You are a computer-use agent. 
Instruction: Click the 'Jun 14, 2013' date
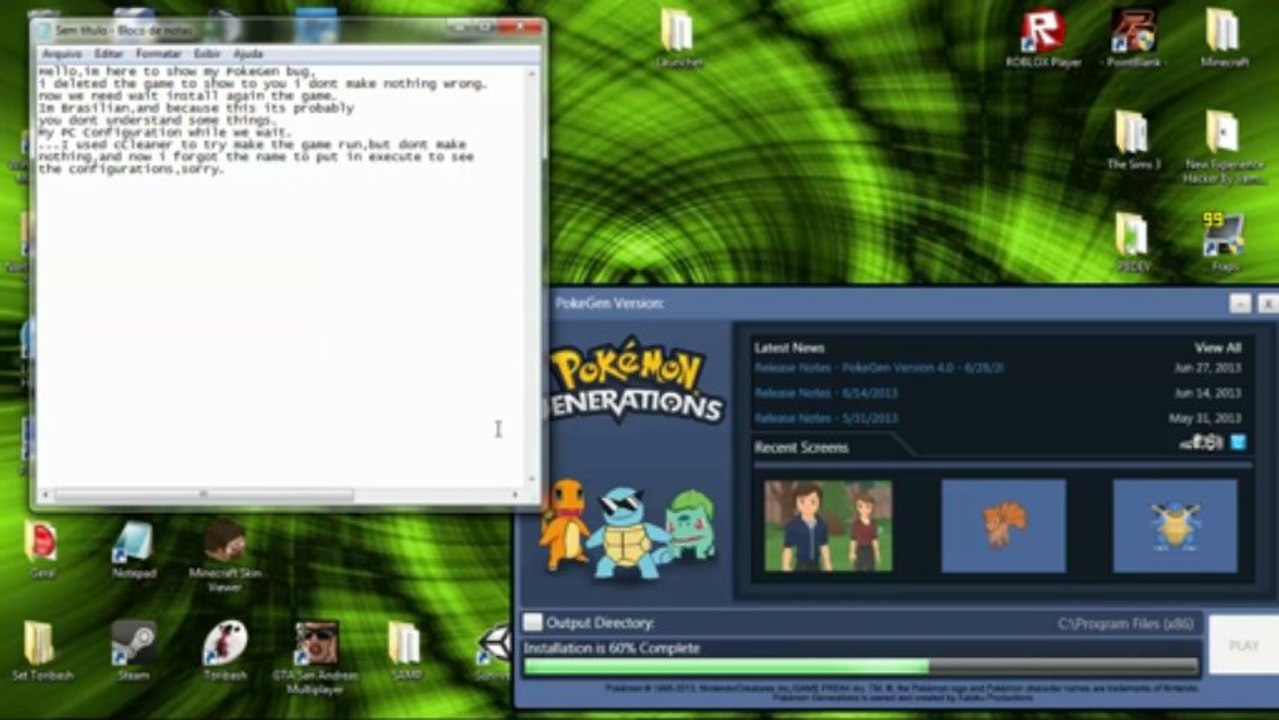click(x=1207, y=393)
